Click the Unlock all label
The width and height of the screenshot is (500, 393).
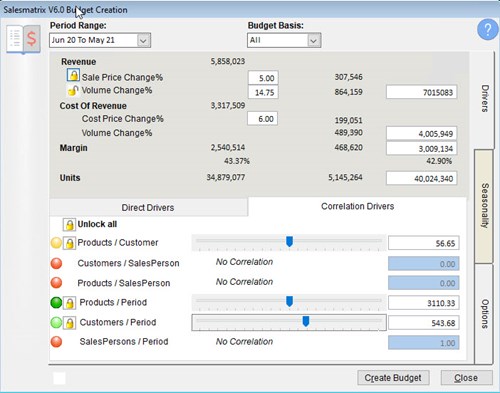(x=97, y=224)
